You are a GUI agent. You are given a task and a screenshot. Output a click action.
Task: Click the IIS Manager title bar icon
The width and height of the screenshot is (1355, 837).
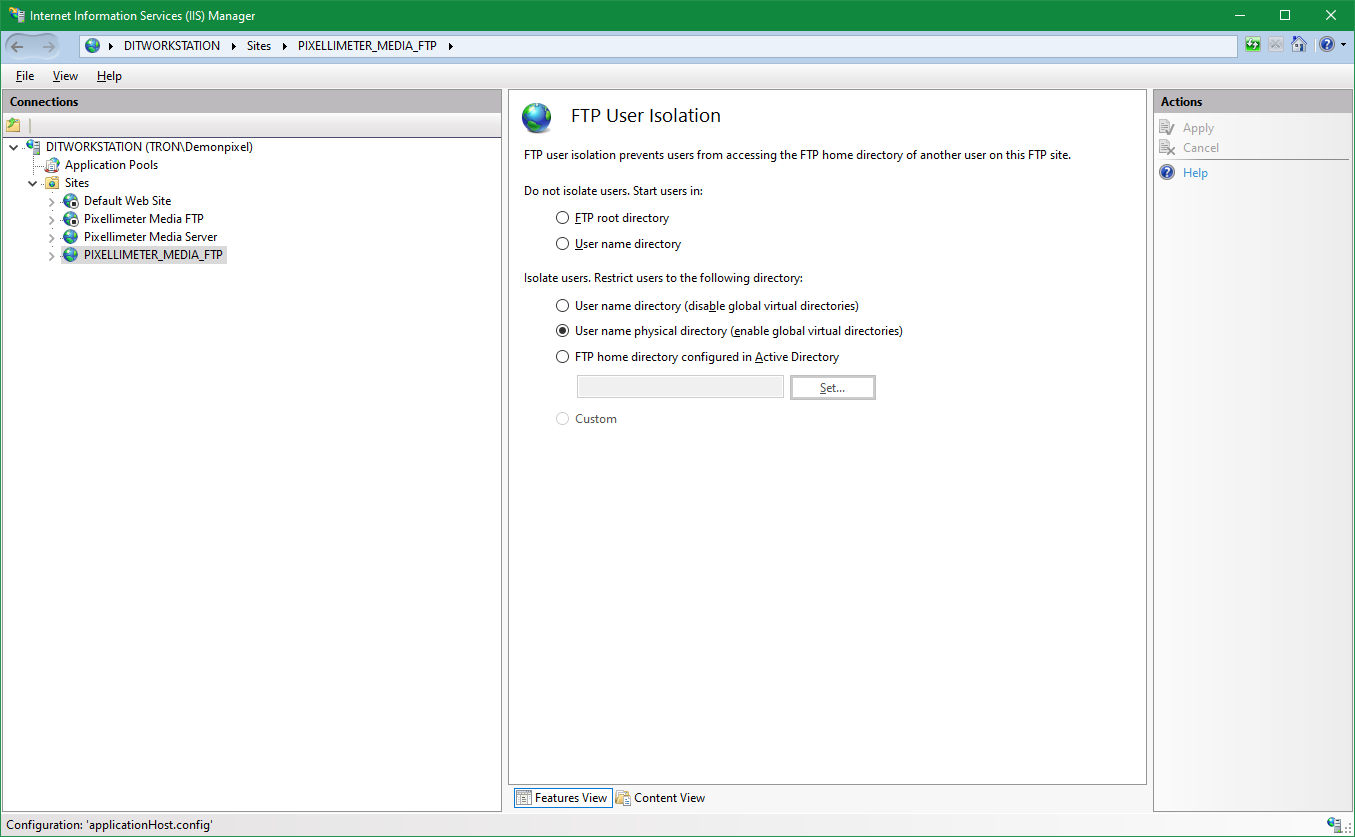tap(17, 15)
